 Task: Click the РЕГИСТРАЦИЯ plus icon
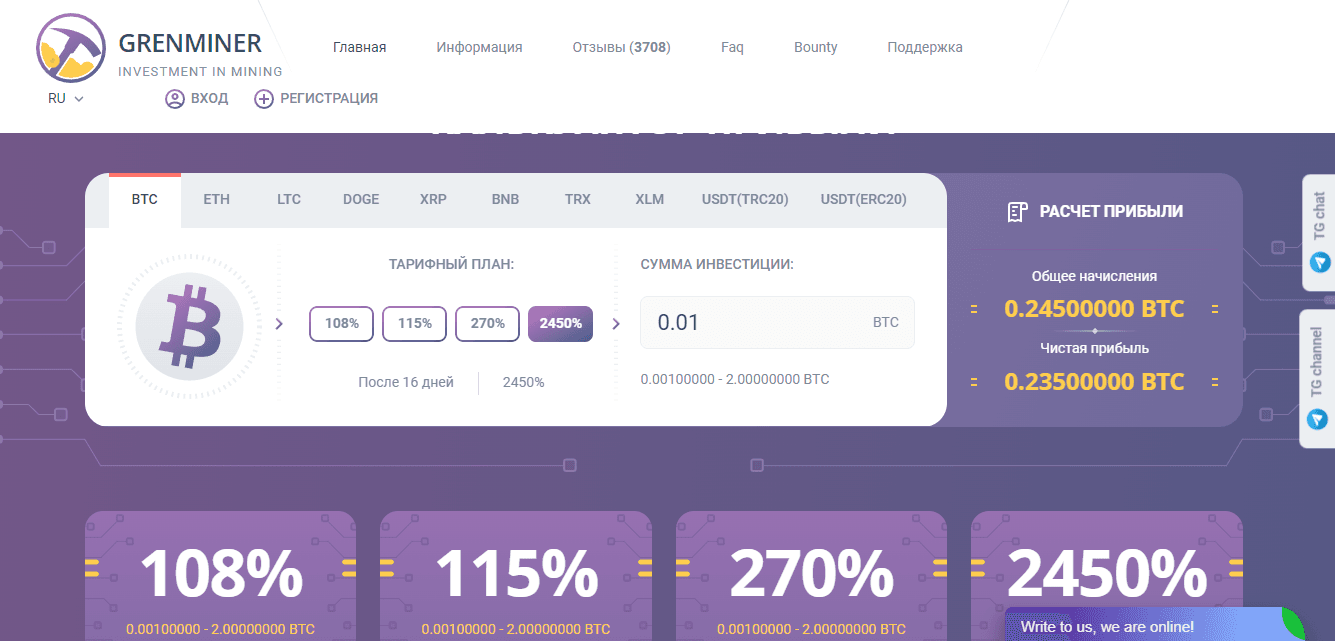(x=263, y=98)
